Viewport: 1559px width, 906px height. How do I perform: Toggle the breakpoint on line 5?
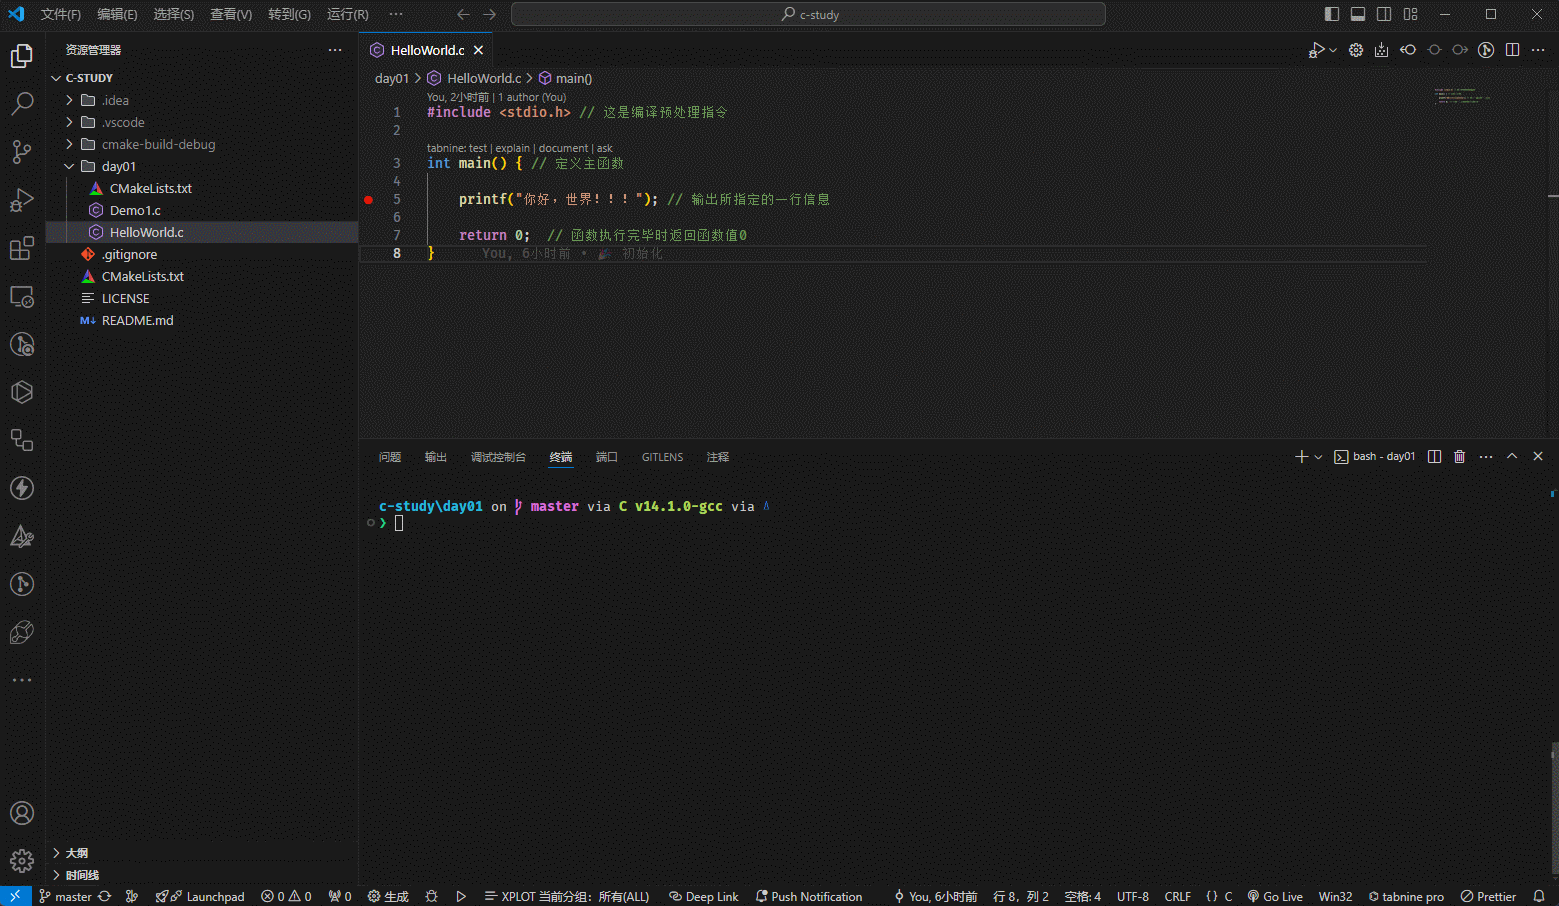[x=369, y=200]
